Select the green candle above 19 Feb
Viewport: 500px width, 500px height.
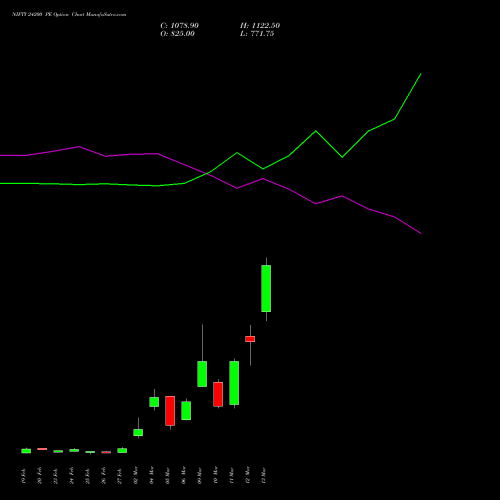click(26, 451)
